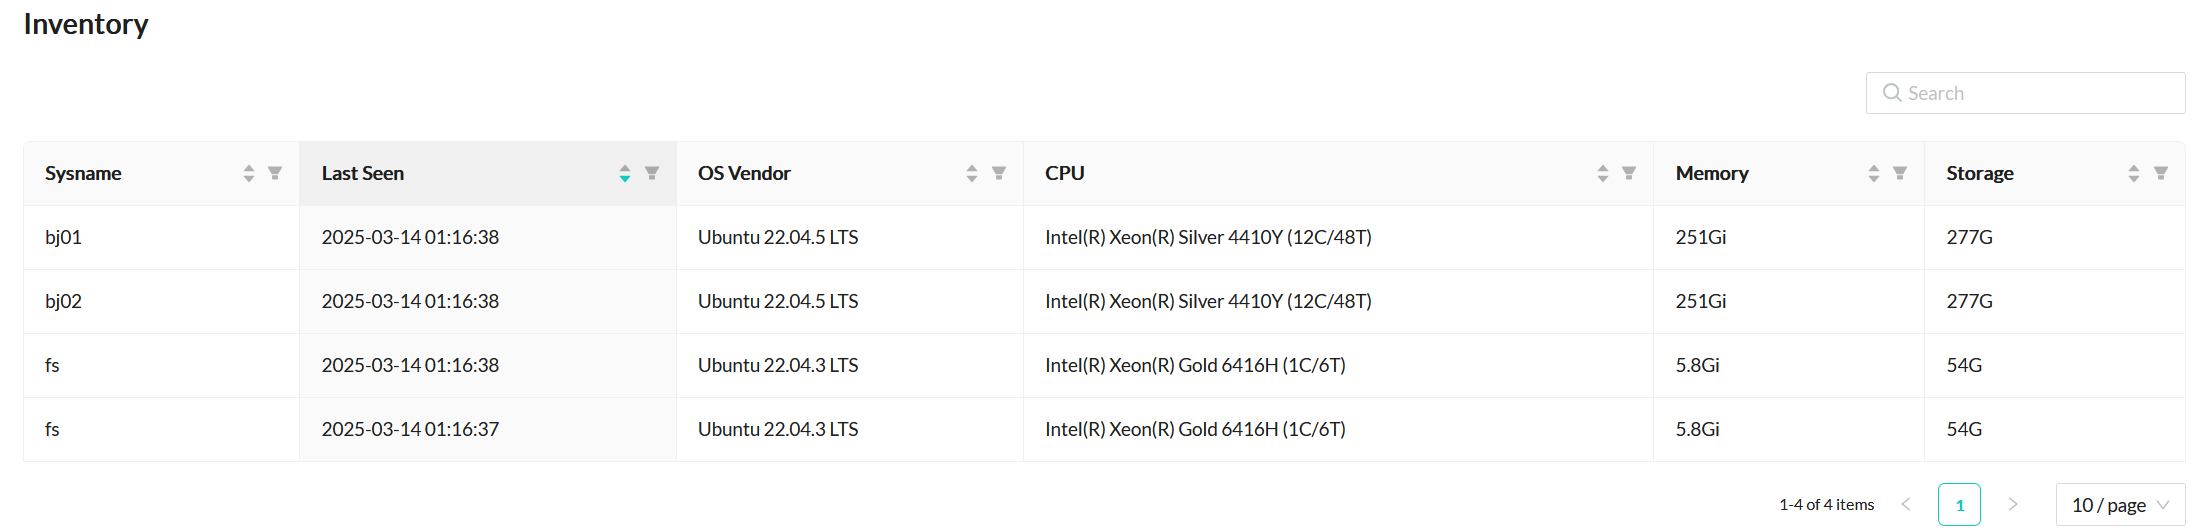Open the Storage column filter icon
The width and height of the screenshot is (2195, 531).
[2161, 173]
